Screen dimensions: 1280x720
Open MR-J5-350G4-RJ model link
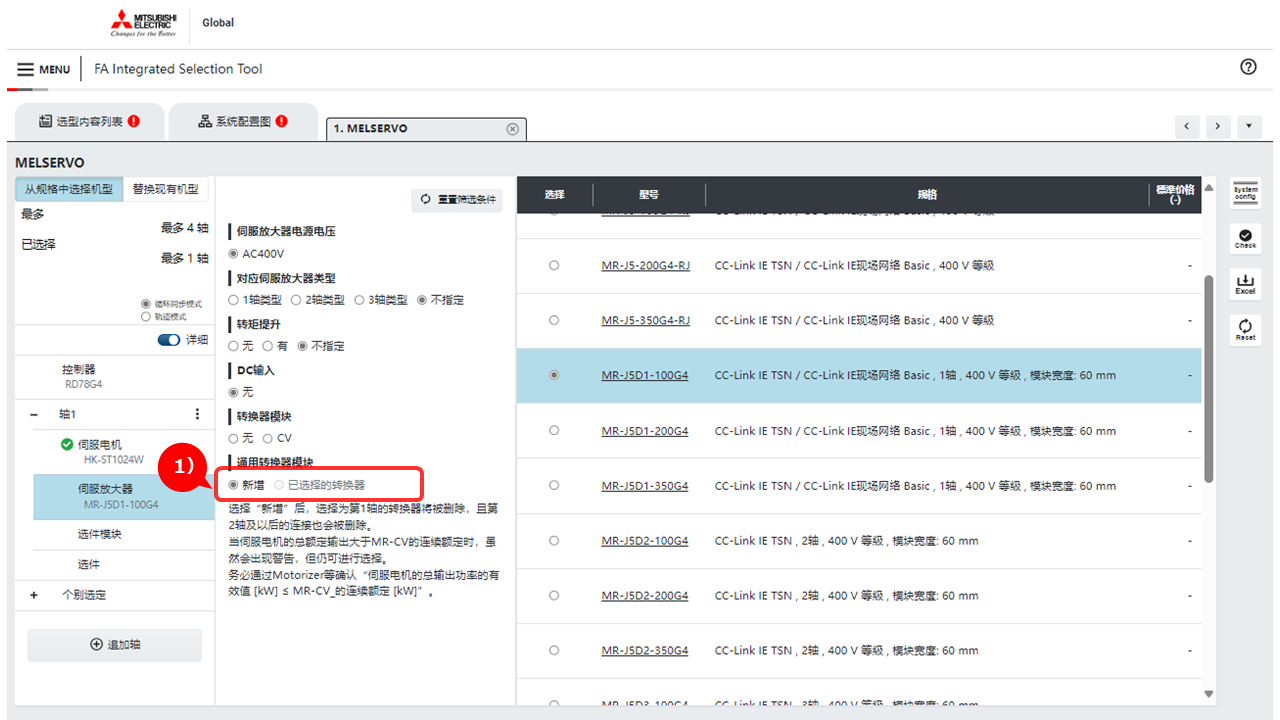(x=645, y=321)
